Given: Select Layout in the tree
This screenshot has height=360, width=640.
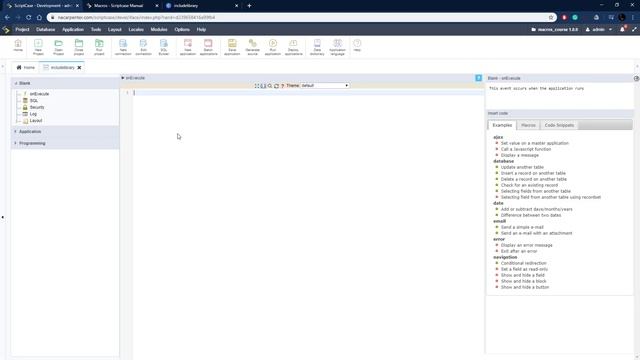Looking at the screenshot, I should 36,121.
